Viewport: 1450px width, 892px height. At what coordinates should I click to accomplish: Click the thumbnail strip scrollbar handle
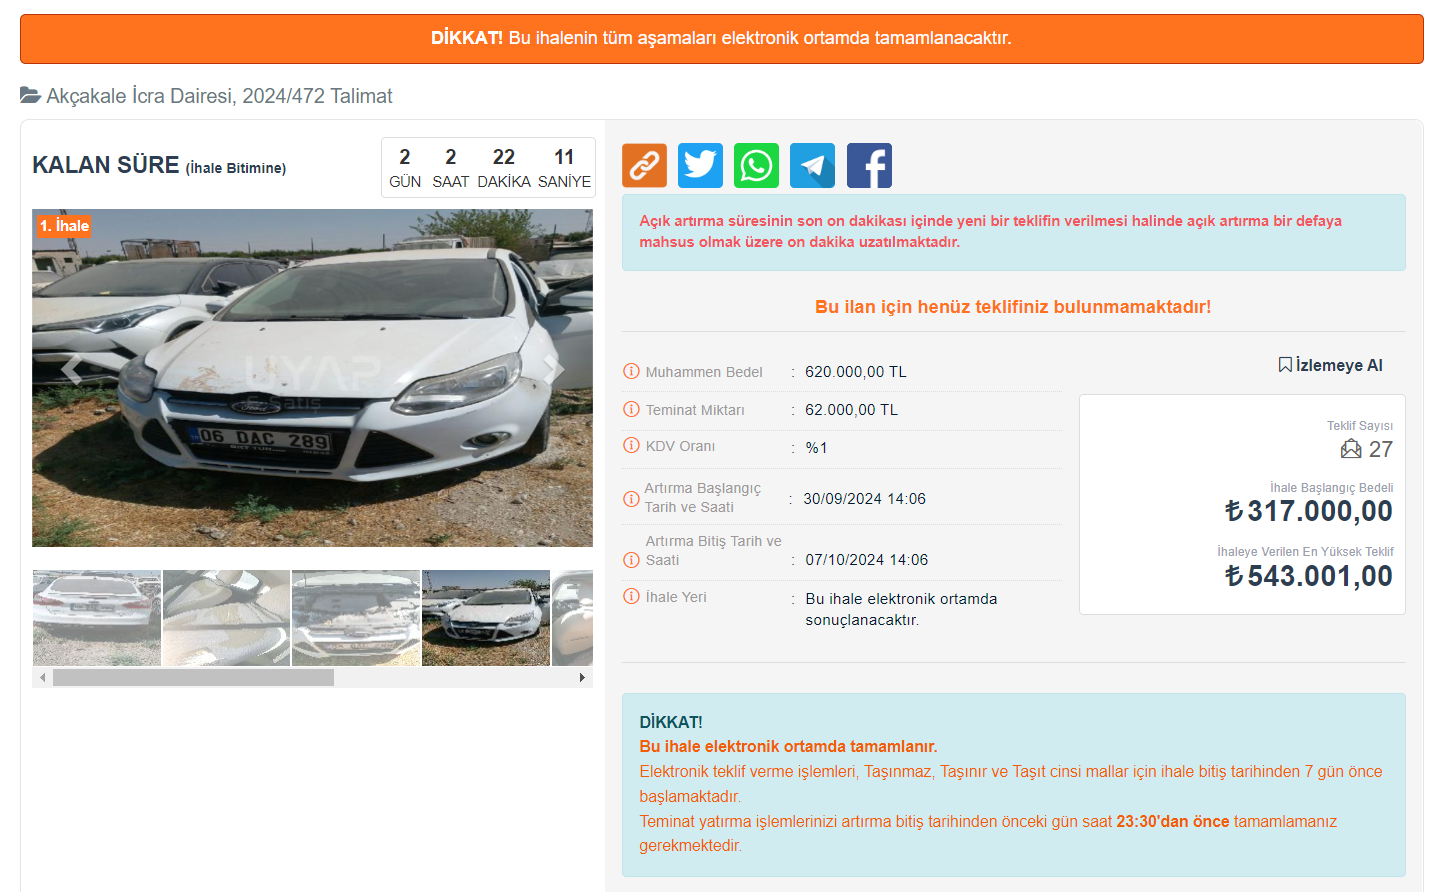(x=193, y=678)
